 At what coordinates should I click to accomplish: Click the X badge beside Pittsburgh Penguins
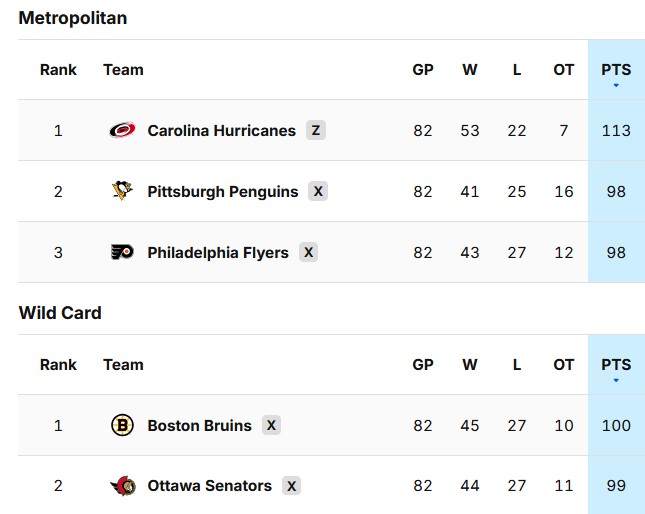[x=318, y=191]
